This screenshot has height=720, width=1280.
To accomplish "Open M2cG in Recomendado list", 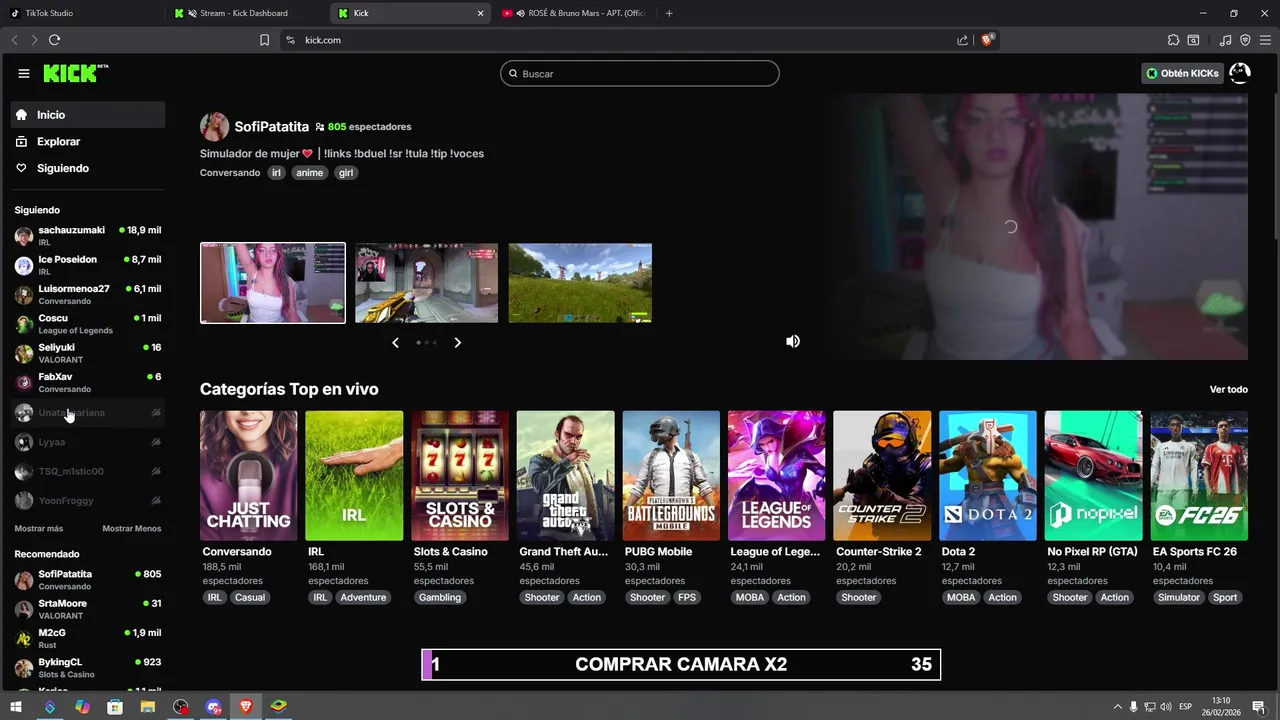I will [x=88, y=638].
